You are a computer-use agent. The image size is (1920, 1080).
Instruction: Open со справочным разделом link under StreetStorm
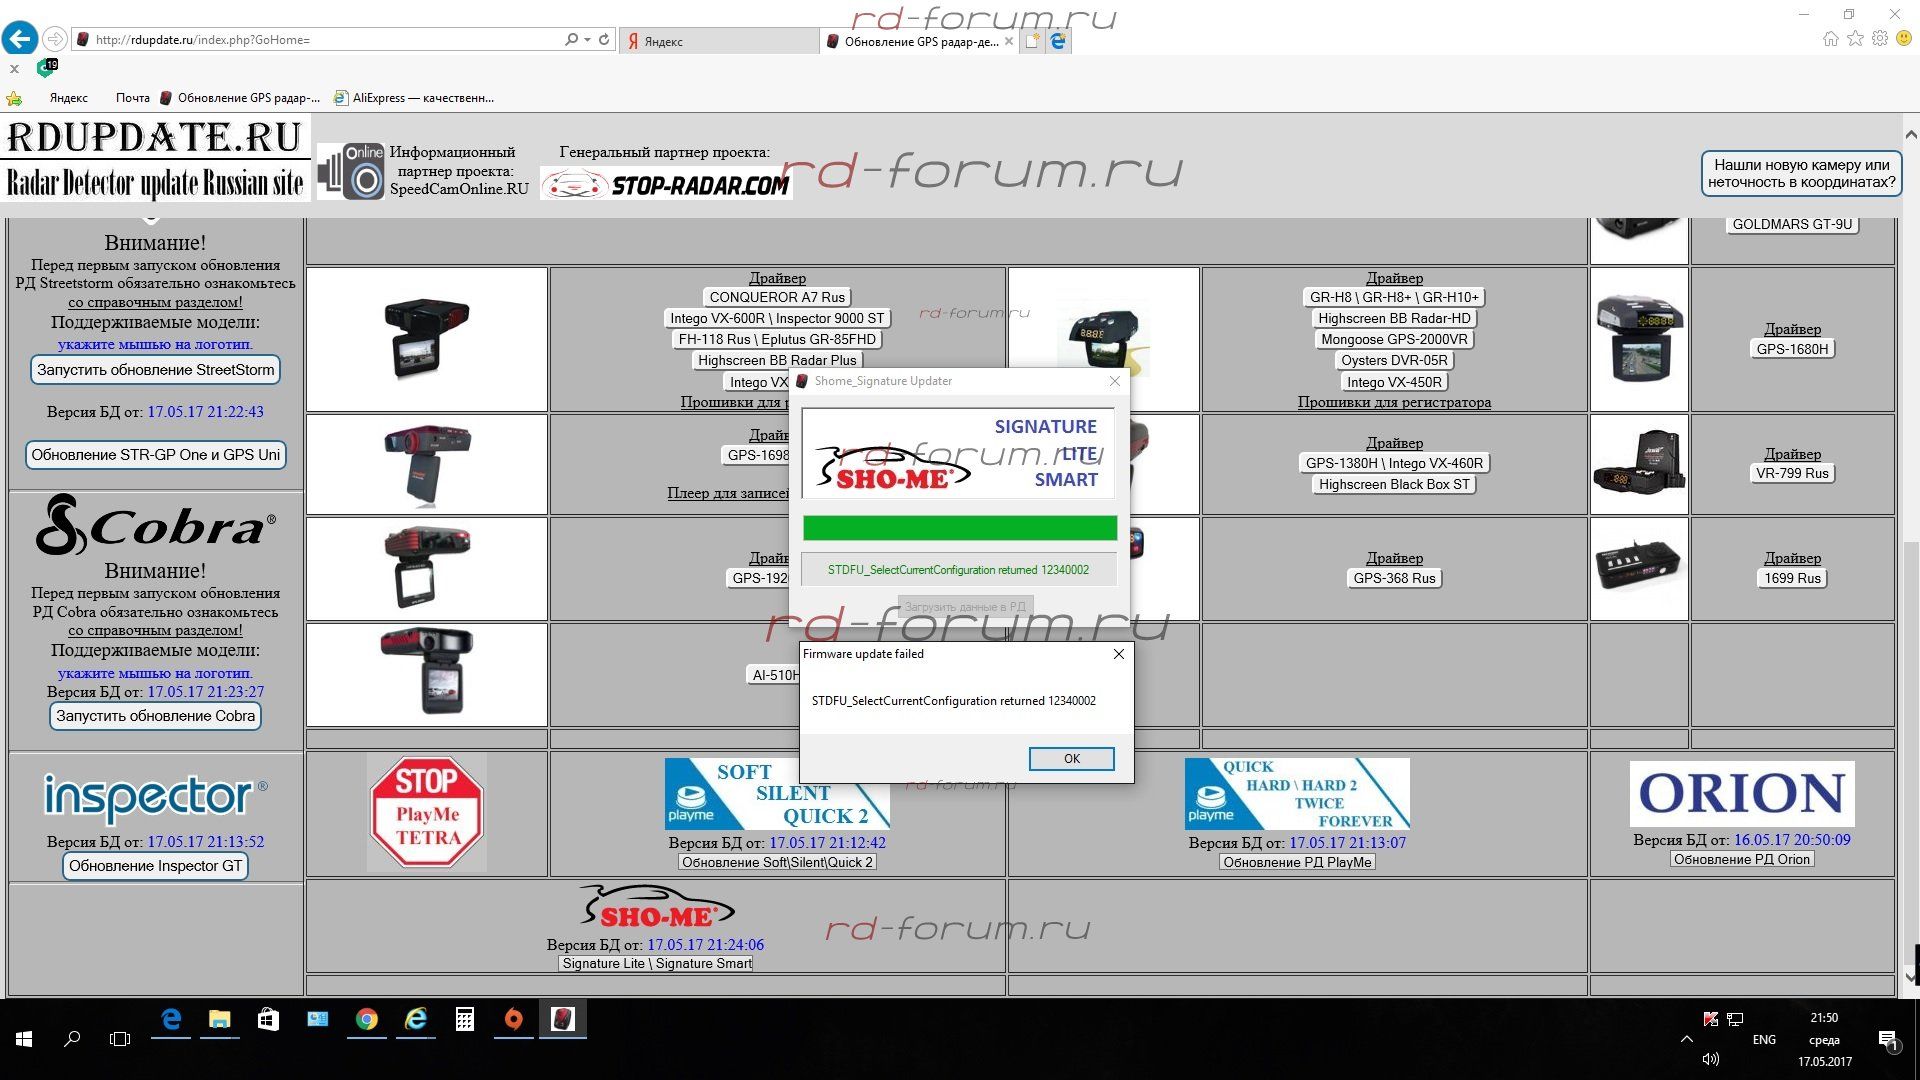pos(155,302)
